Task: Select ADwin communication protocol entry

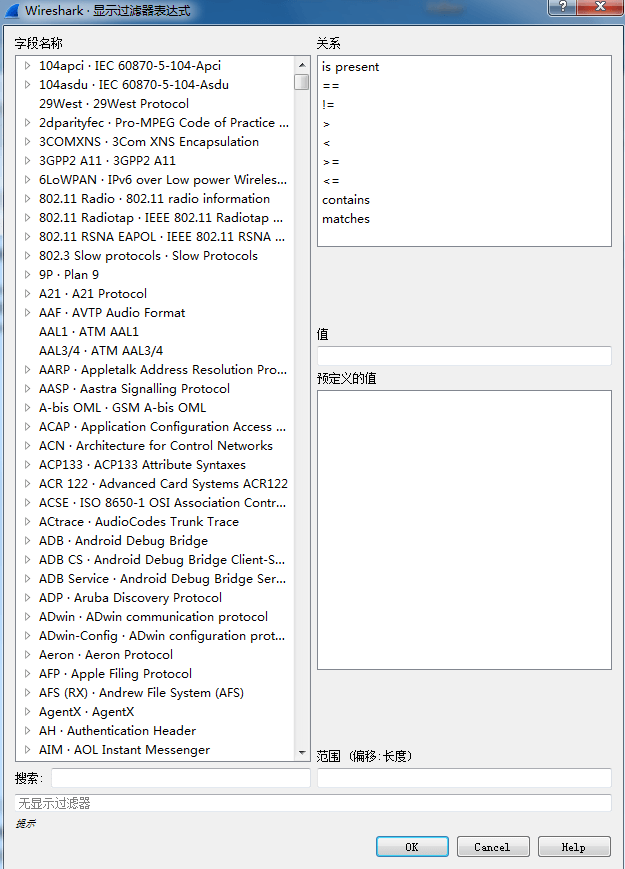Action: click(x=153, y=616)
